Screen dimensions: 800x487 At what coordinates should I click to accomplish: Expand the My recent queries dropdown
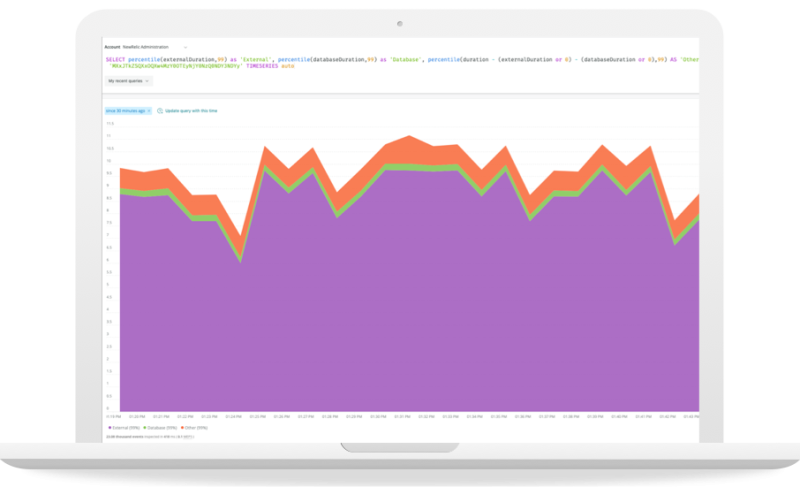130,81
